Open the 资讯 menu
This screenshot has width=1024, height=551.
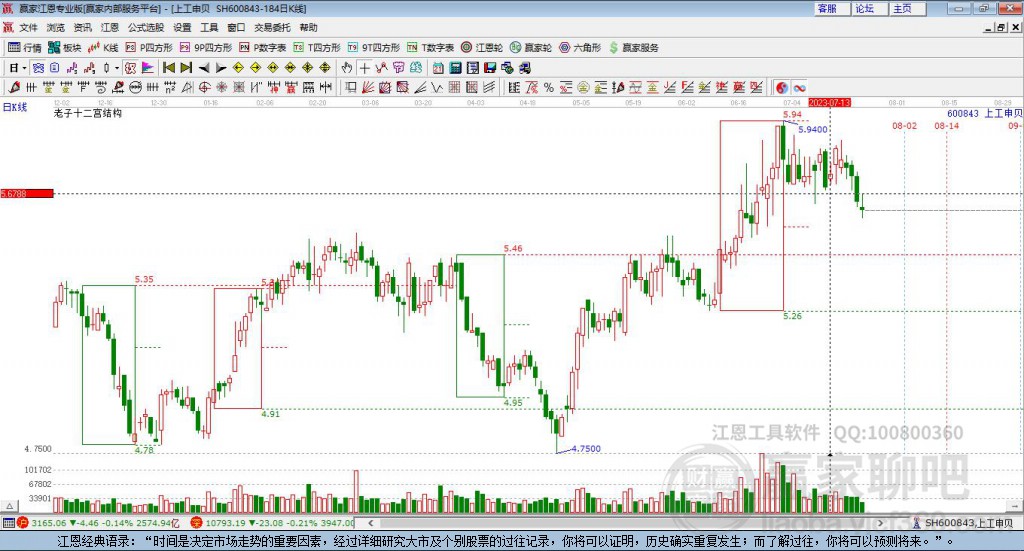(82, 27)
